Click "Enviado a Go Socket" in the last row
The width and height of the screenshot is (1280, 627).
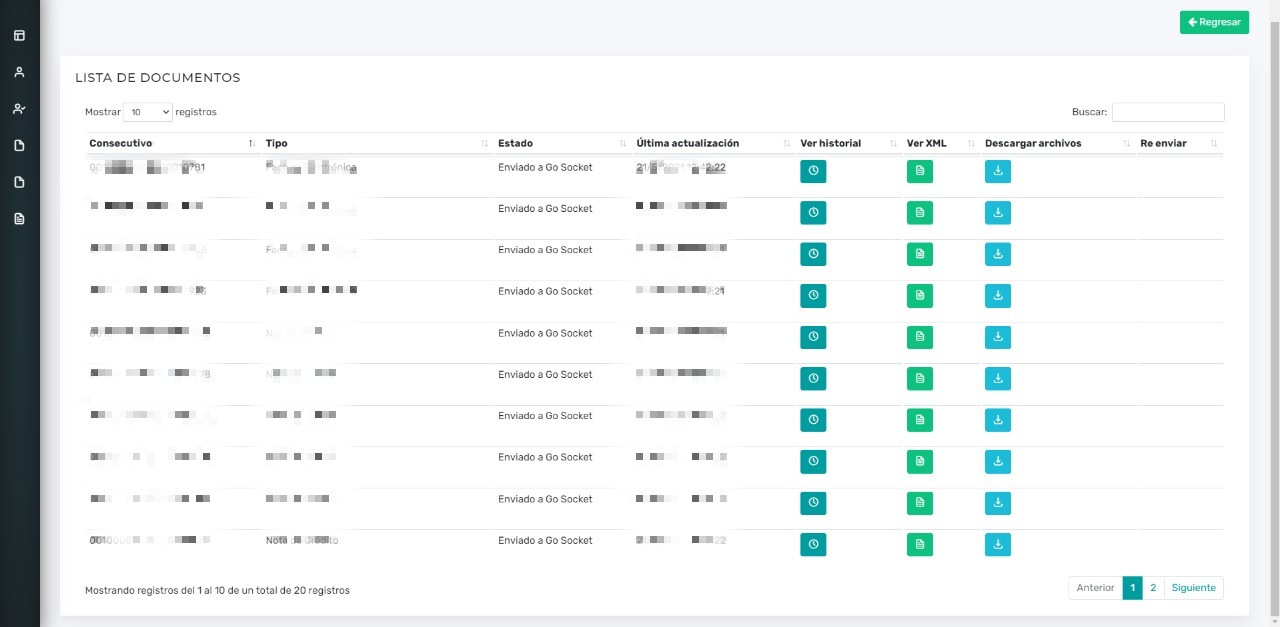click(545, 541)
